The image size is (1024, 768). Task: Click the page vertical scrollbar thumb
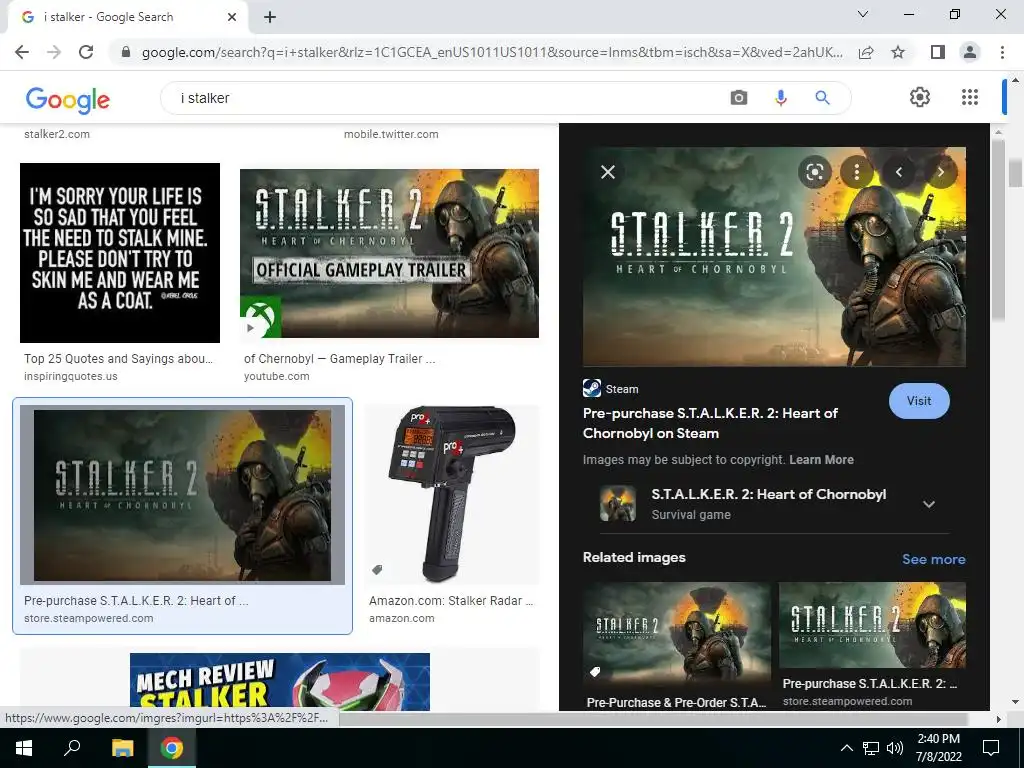point(1015,172)
